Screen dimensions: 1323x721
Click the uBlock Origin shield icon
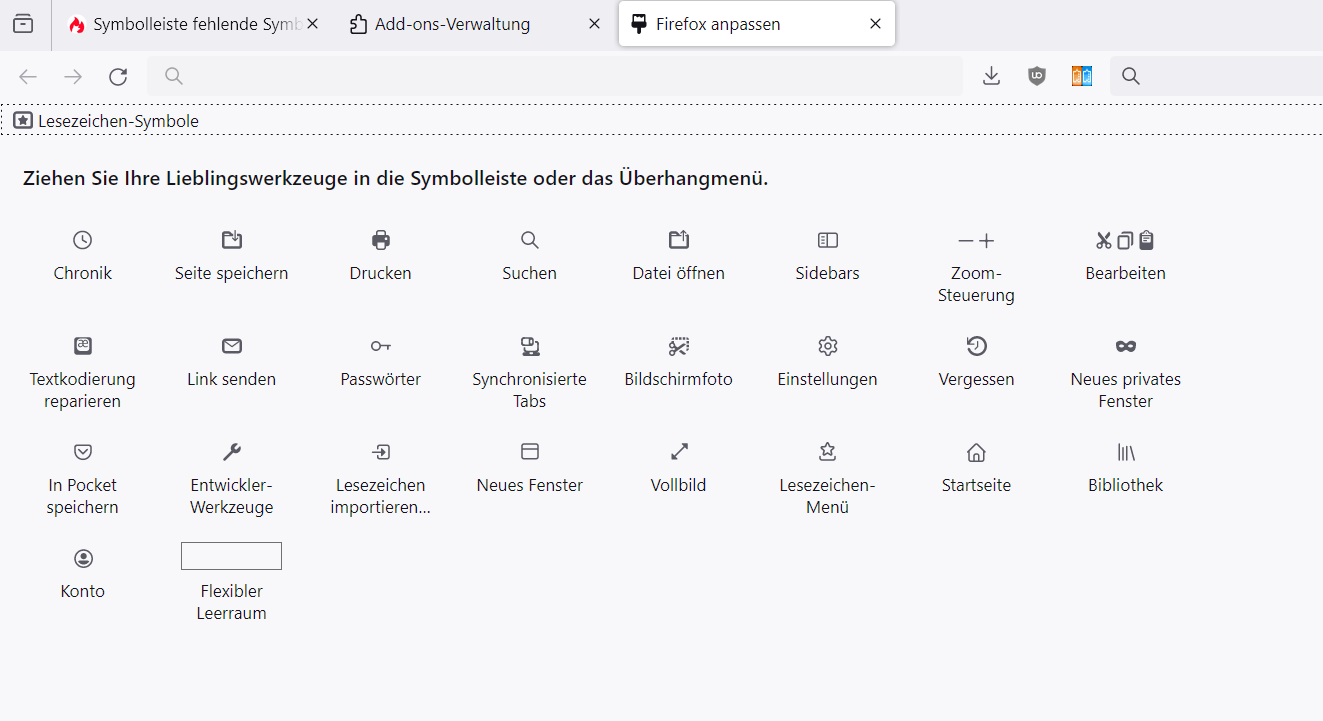click(1037, 76)
